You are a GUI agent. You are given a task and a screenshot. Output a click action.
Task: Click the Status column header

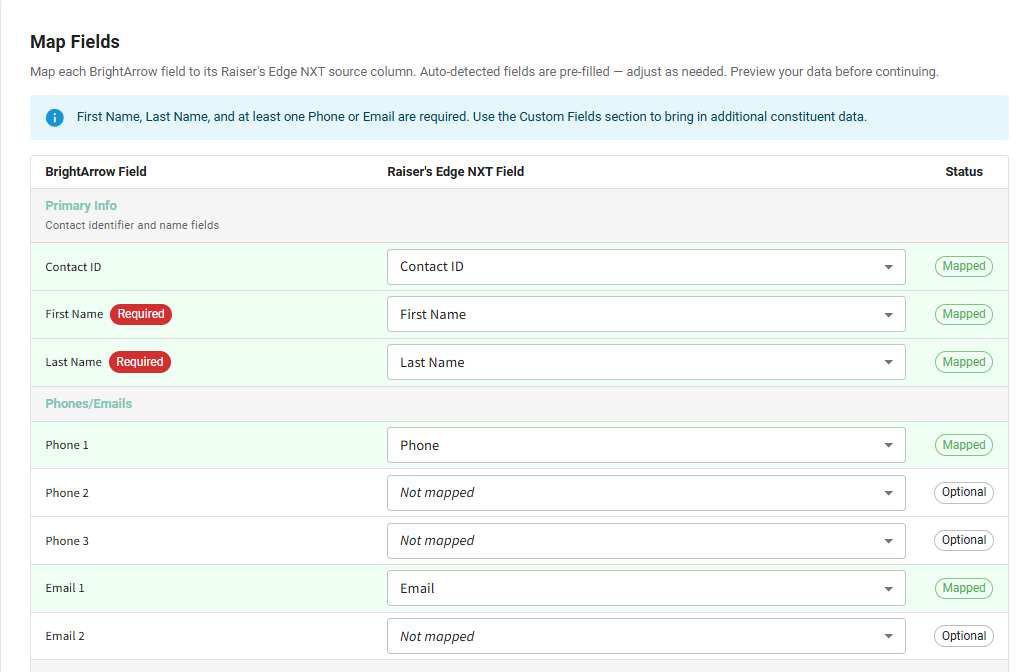pyautogui.click(x=964, y=172)
